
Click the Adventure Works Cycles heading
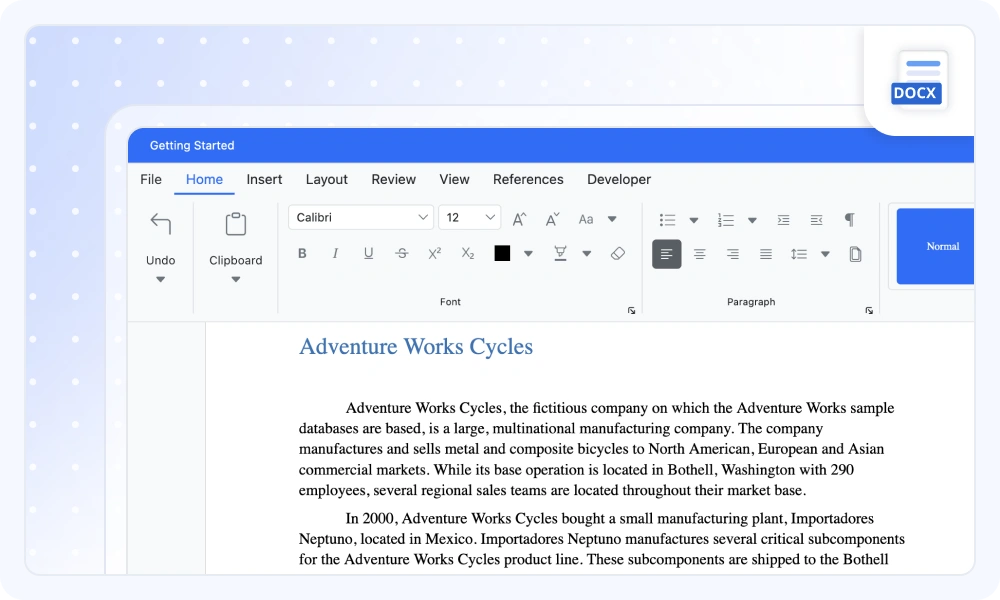416,347
